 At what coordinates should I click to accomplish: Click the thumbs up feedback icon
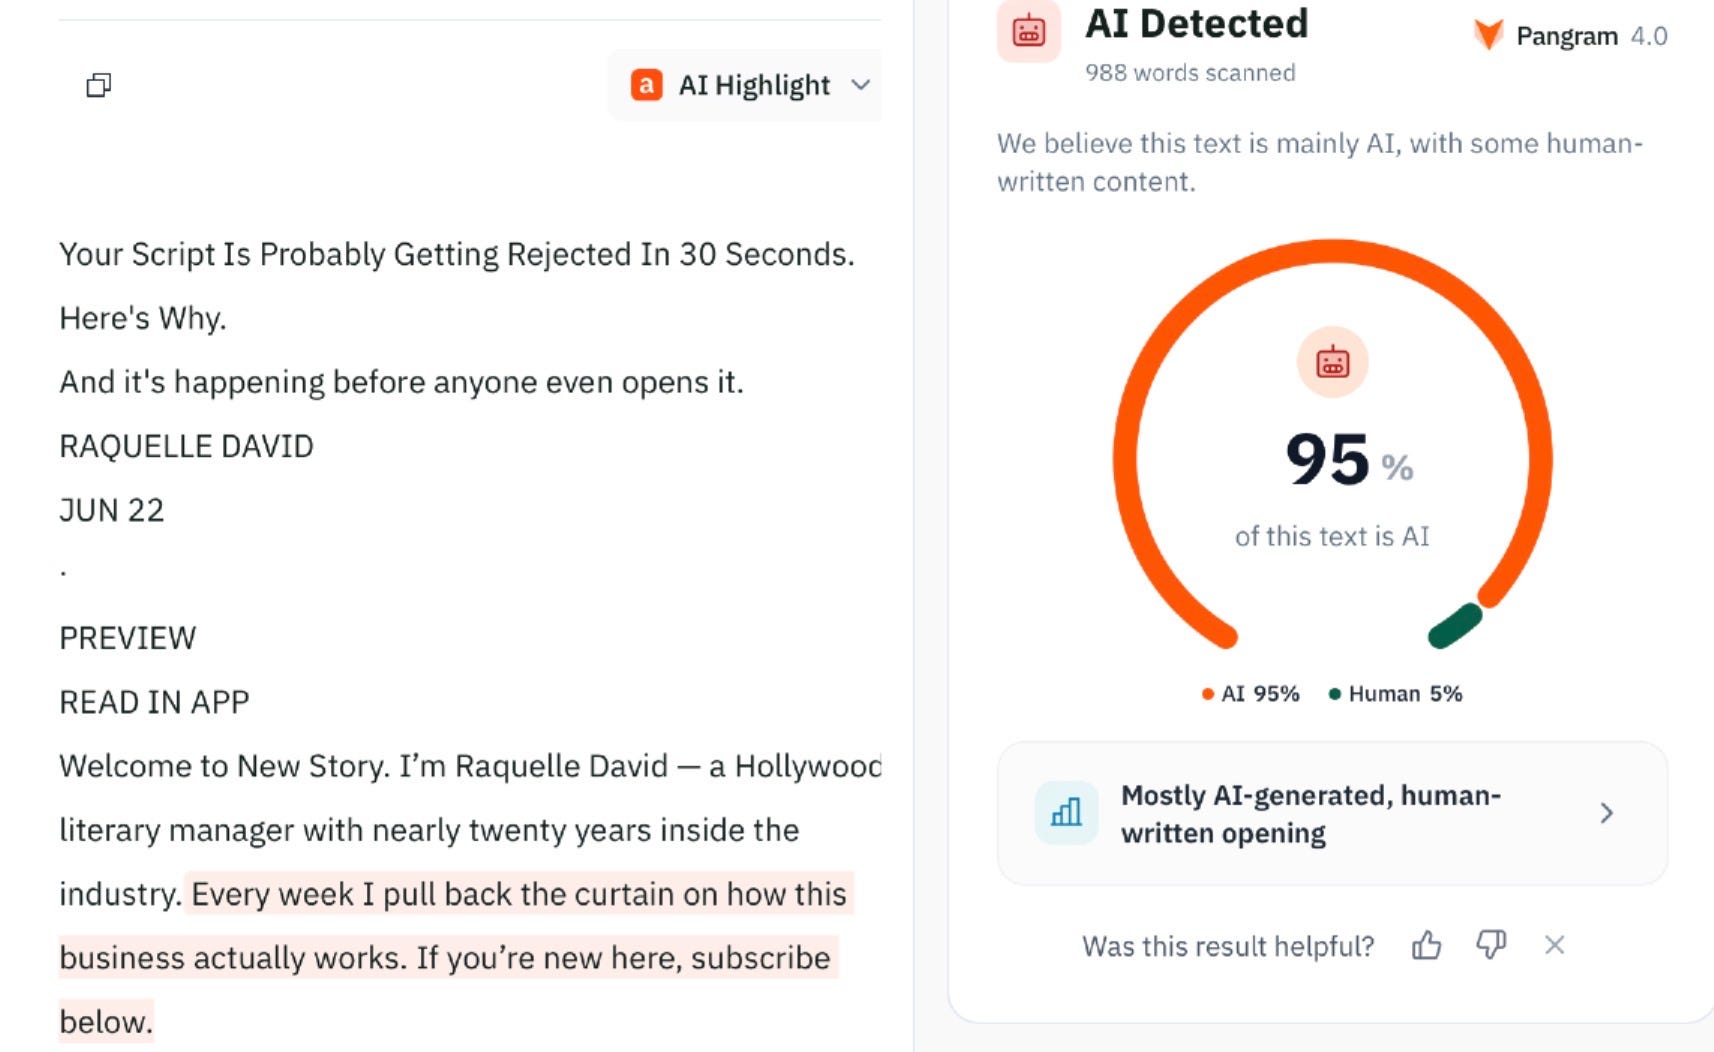[x=1427, y=945]
